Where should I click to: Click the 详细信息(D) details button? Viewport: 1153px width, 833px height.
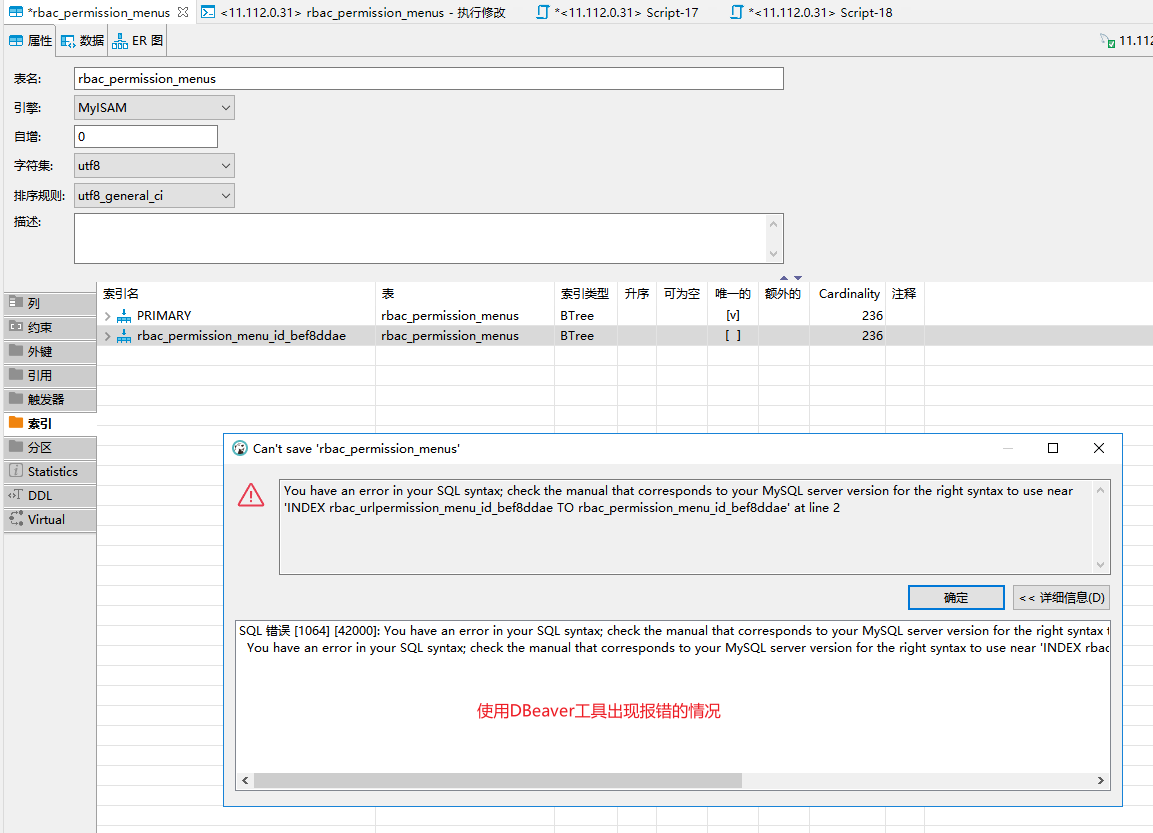1060,597
